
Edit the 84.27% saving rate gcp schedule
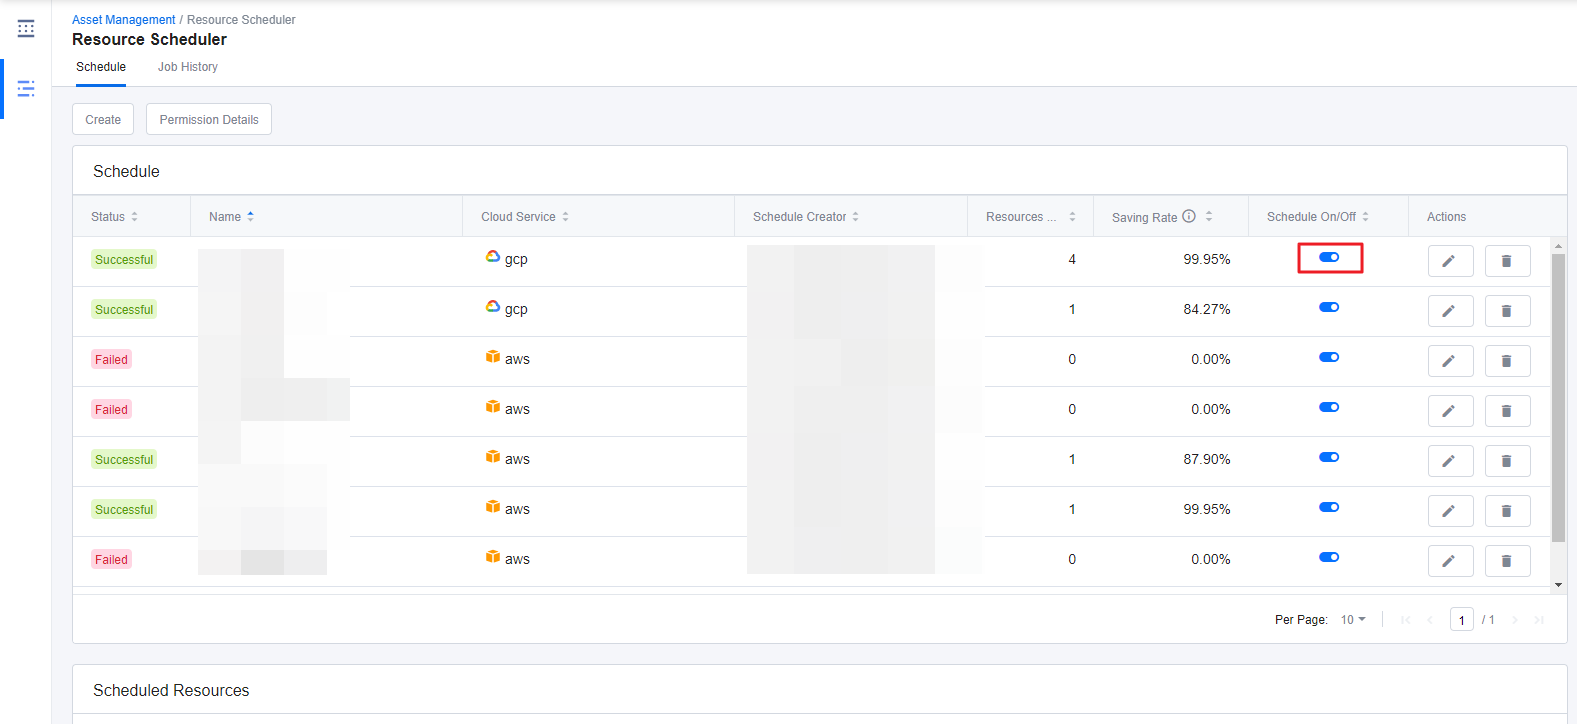tap(1450, 311)
